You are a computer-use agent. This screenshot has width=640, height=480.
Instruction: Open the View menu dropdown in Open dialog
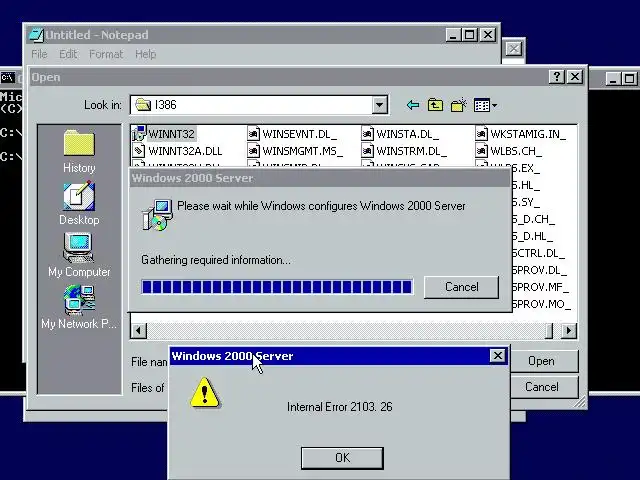(x=485, y=105)
